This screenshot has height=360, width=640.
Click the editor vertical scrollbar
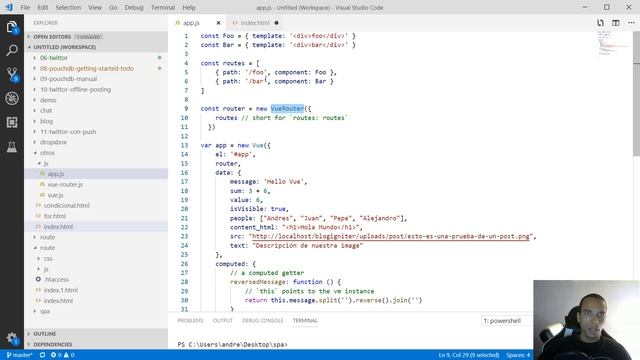pyautogui.click(x=636, y=94)
